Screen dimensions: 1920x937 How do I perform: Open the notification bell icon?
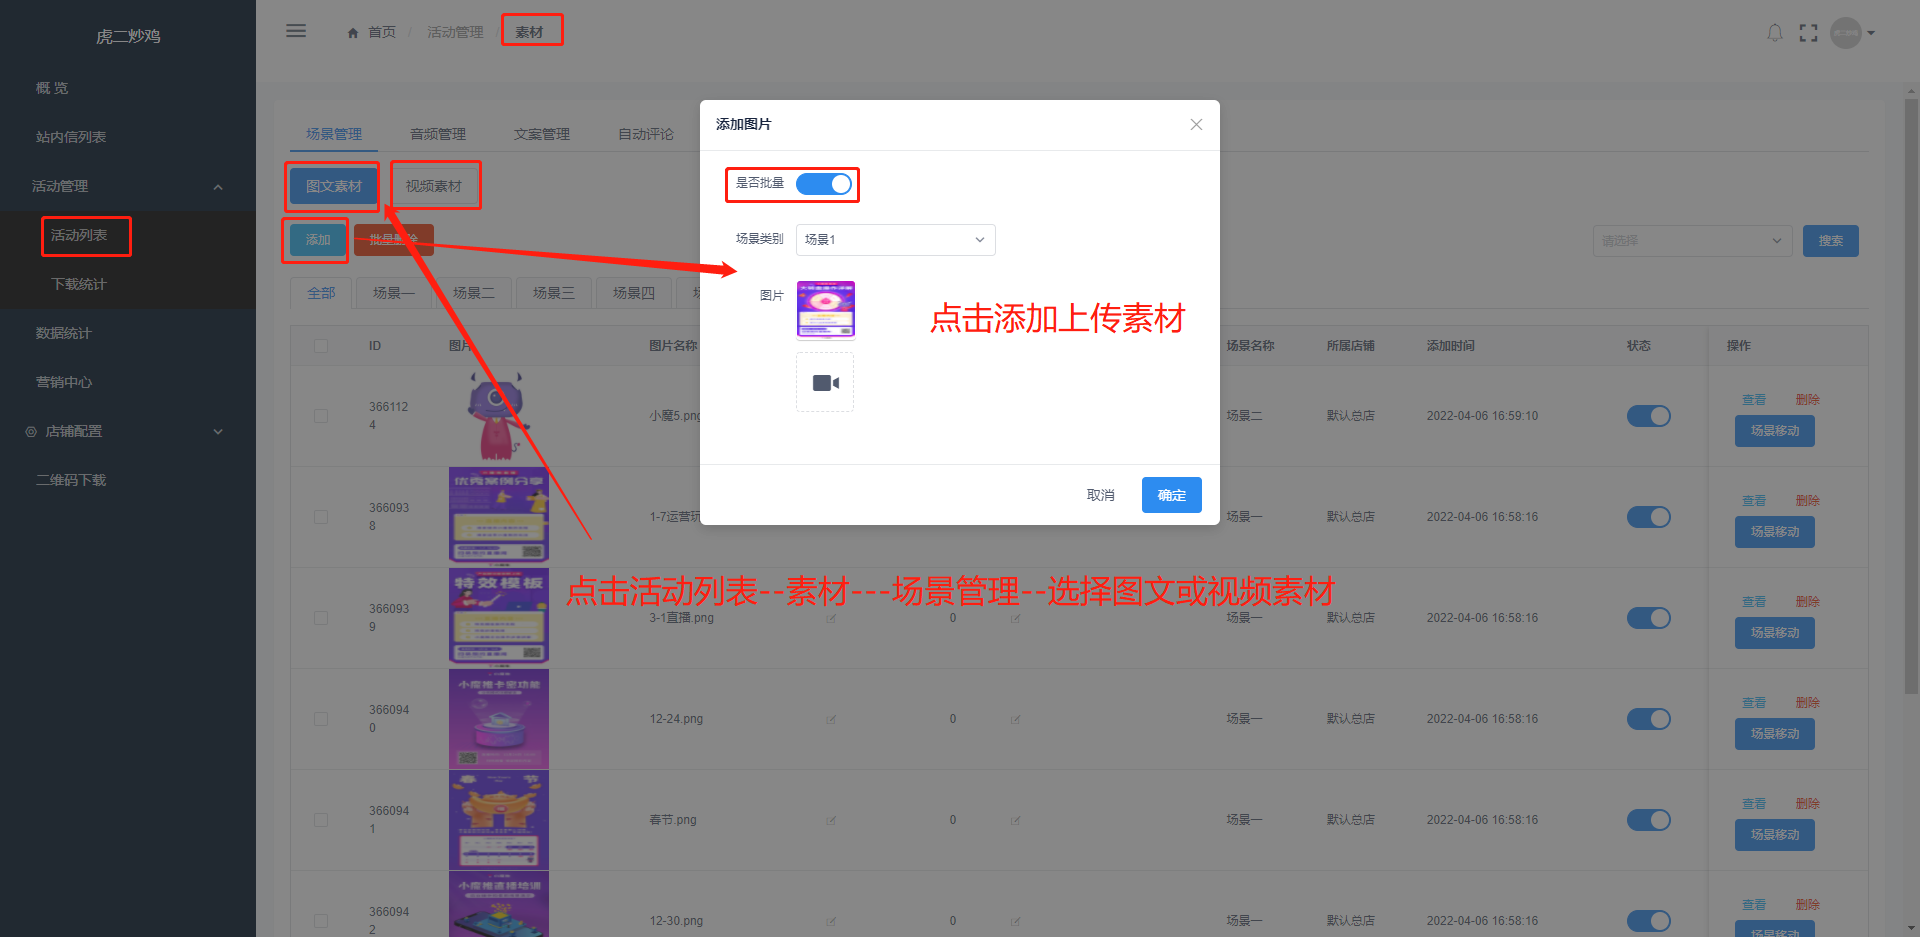tap(1775, 33)
